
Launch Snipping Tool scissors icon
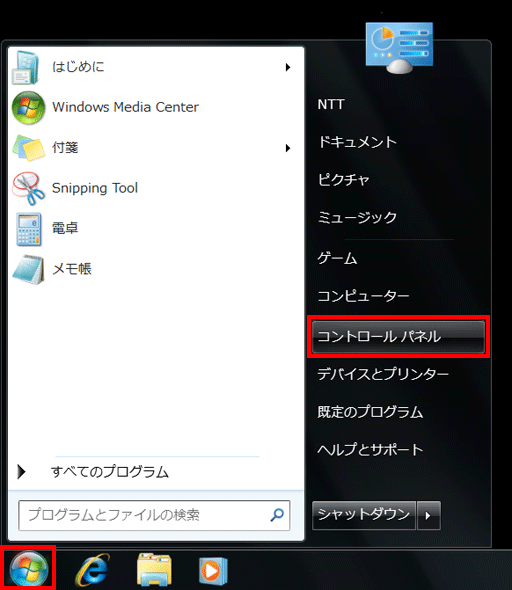(28, 188)
